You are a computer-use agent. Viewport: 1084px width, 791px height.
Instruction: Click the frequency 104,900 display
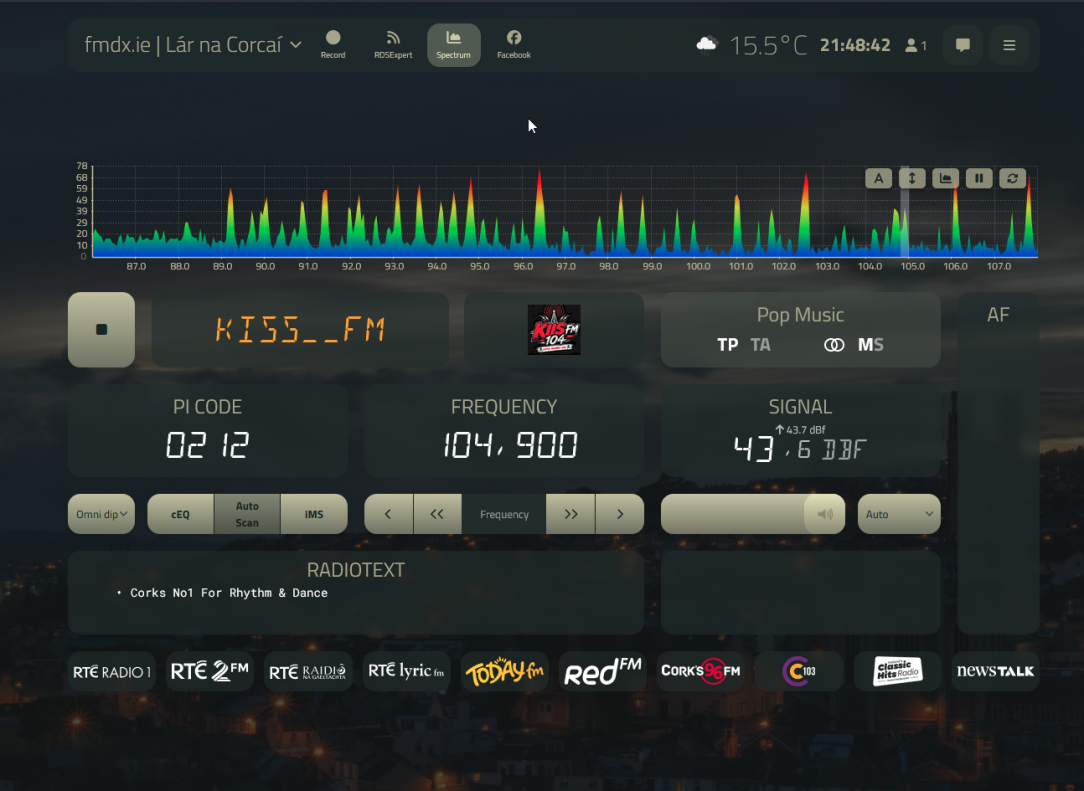(x=510, y=445)
